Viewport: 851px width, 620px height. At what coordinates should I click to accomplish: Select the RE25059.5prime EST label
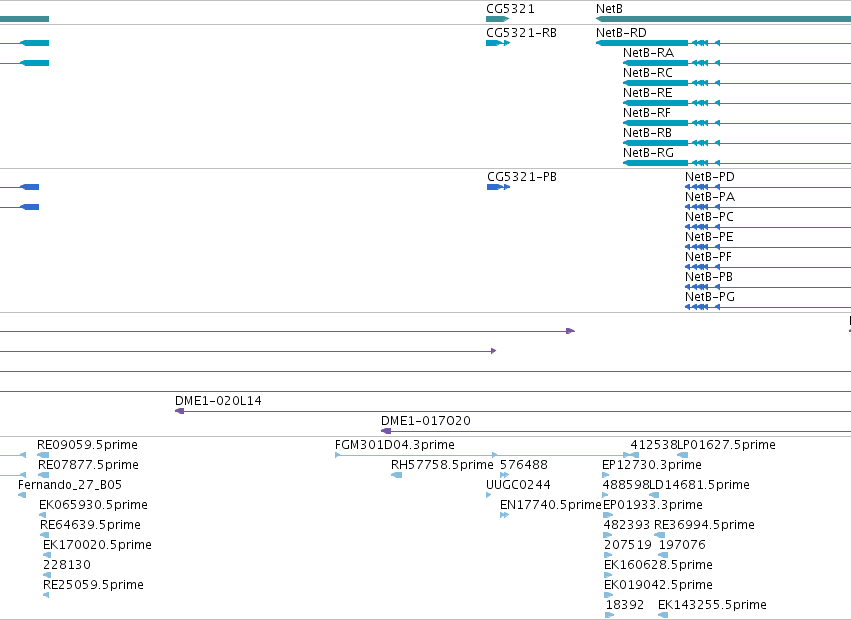tap(93, 585)
